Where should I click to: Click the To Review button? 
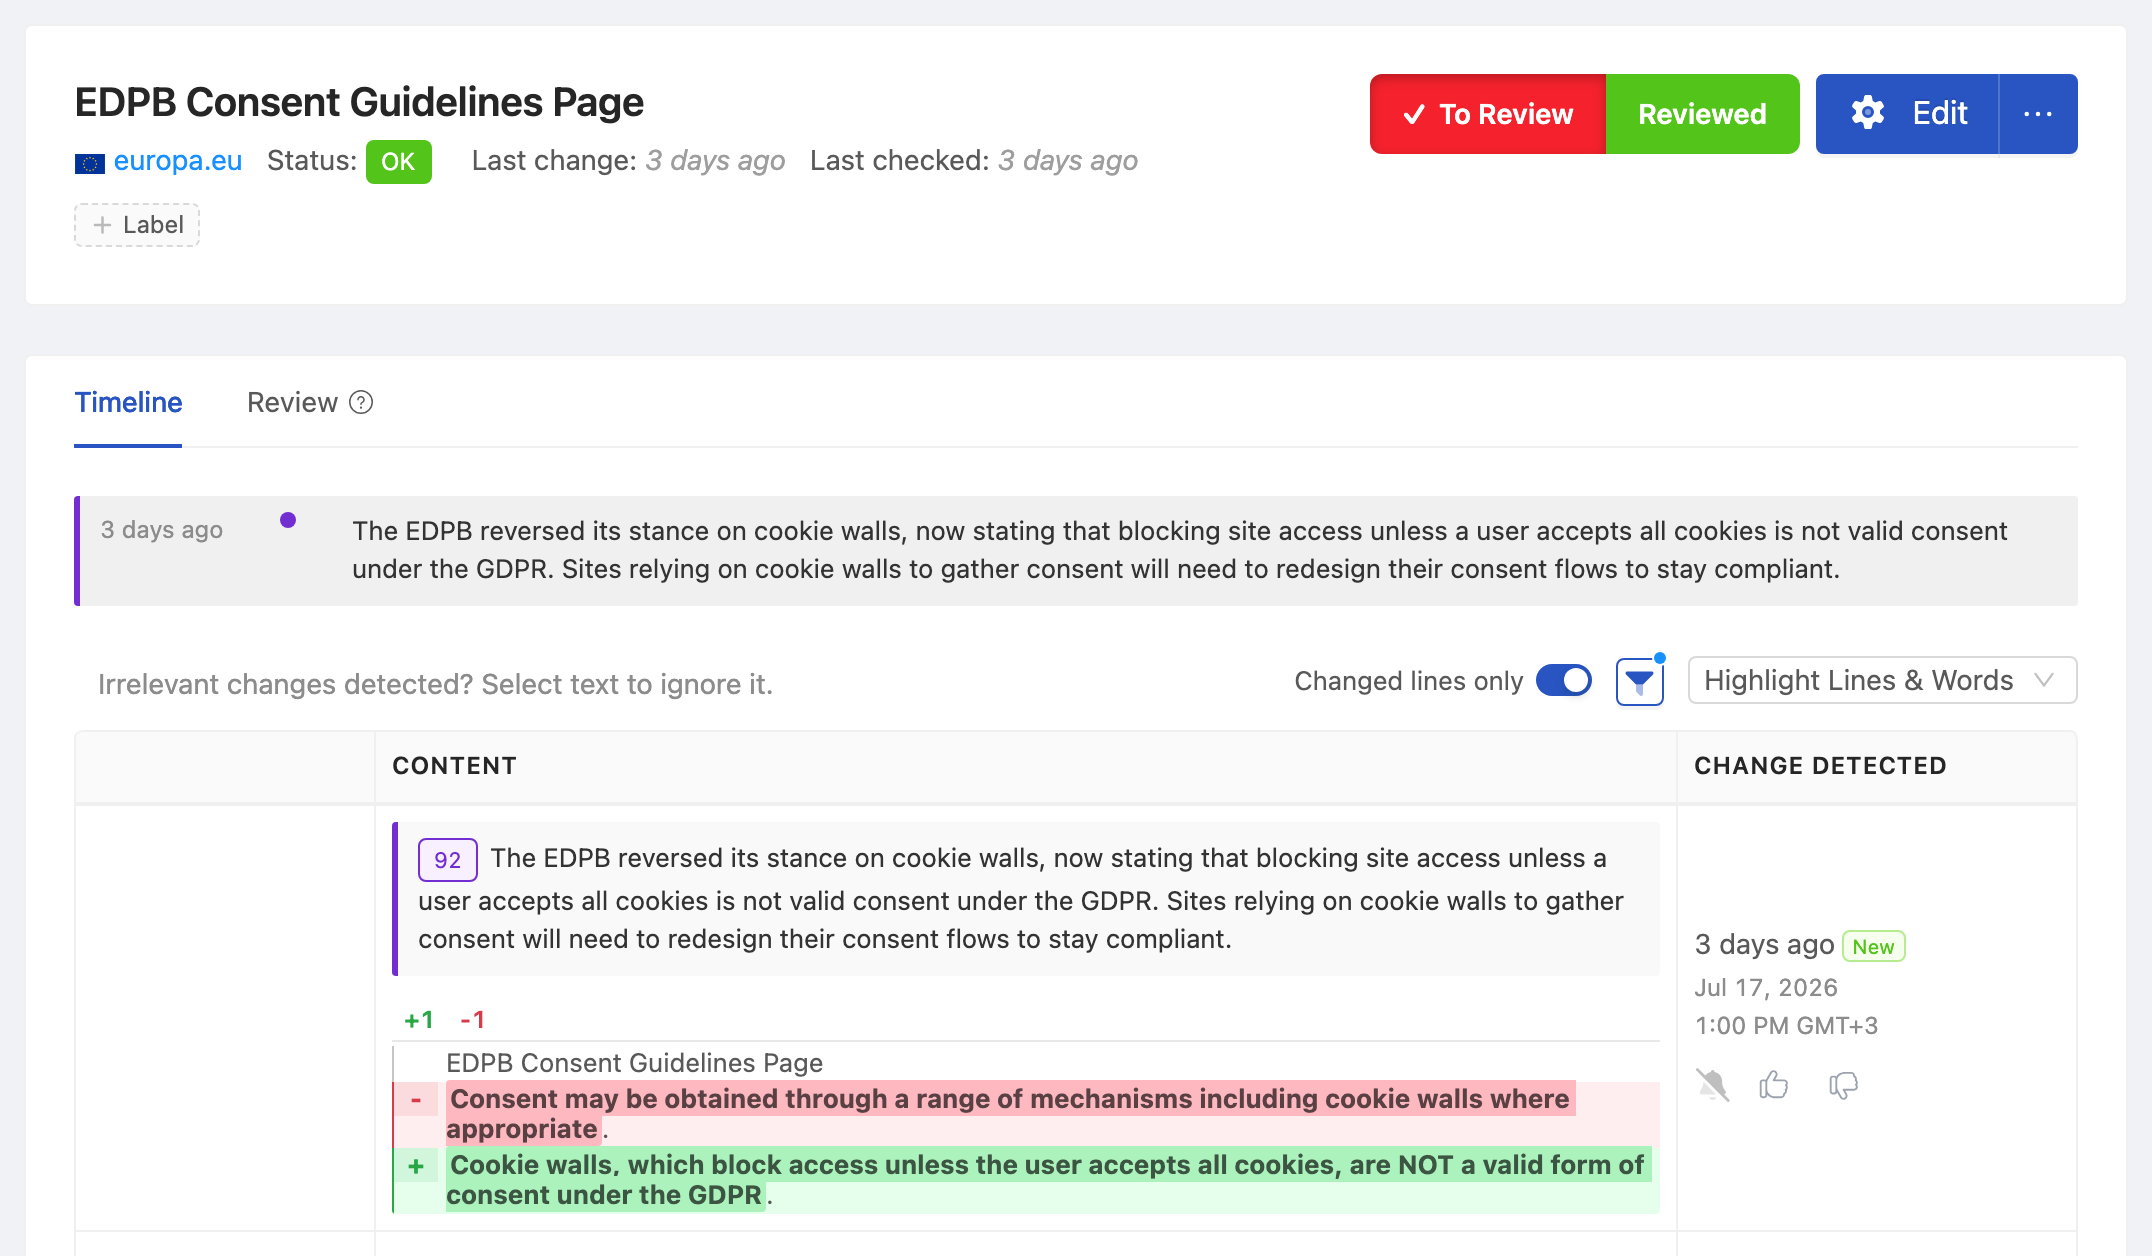1488,114
